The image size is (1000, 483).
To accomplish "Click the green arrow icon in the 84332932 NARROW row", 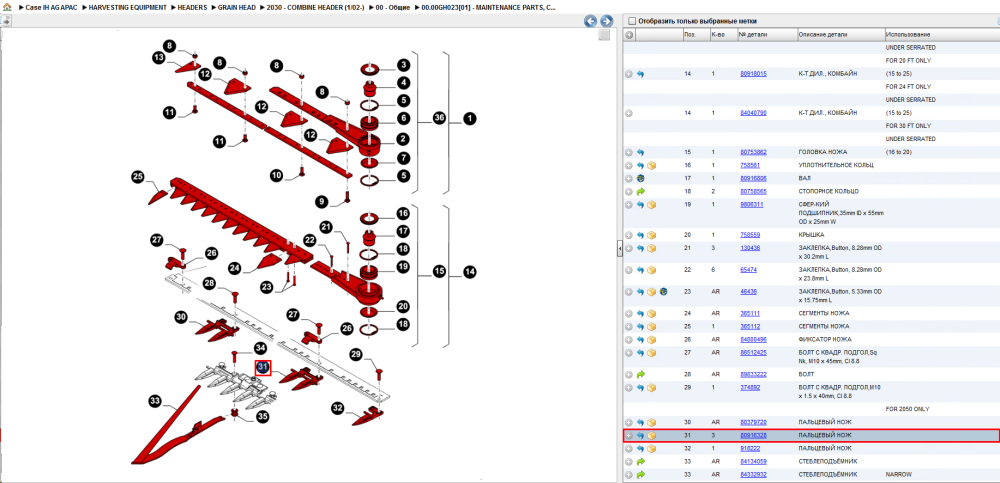I will (640, 475).
